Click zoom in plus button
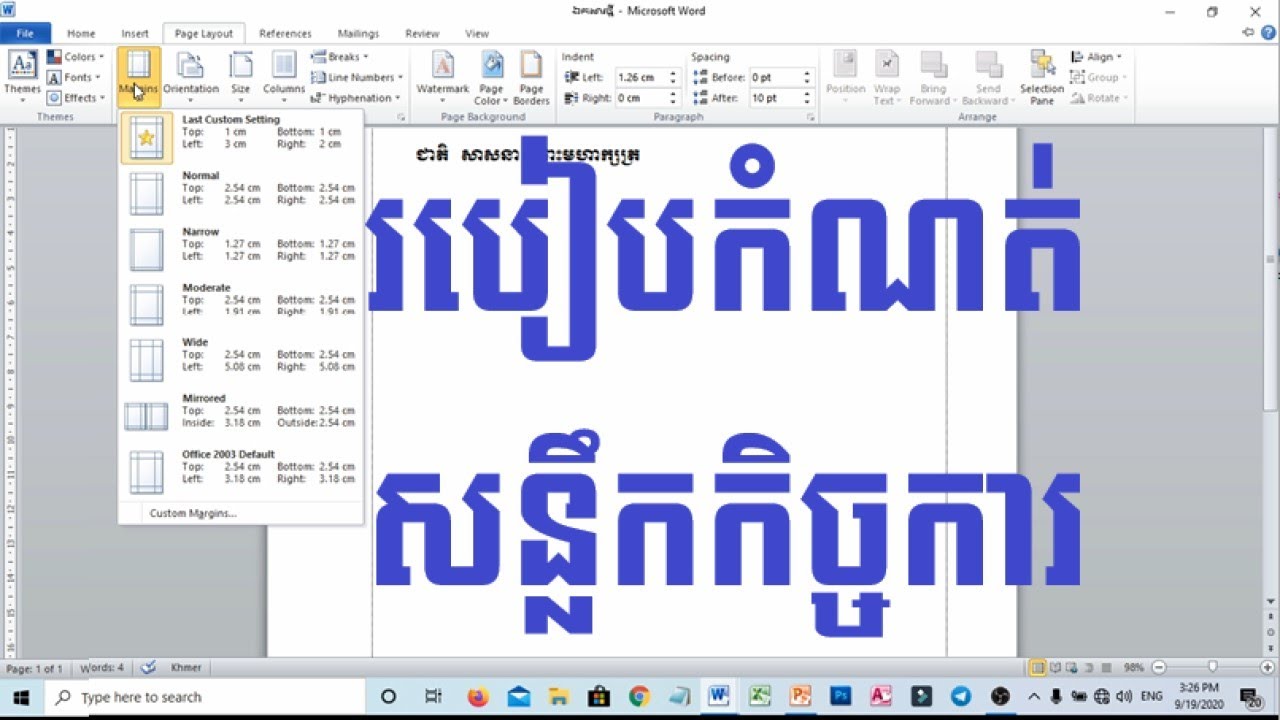Screen dimensions: 1280x720 1266,667
